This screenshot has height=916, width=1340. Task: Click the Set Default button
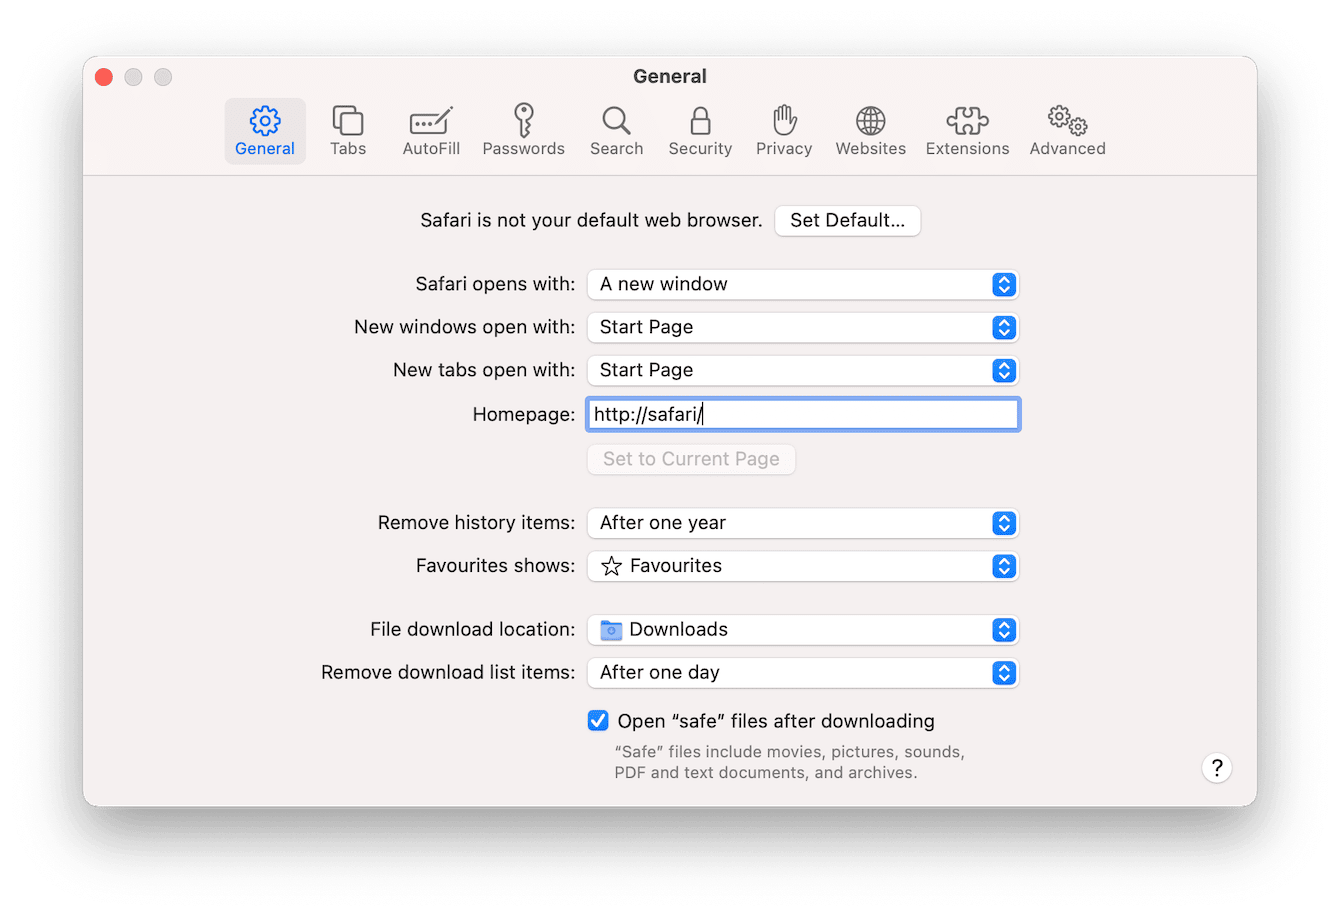[x=847, y=220]
